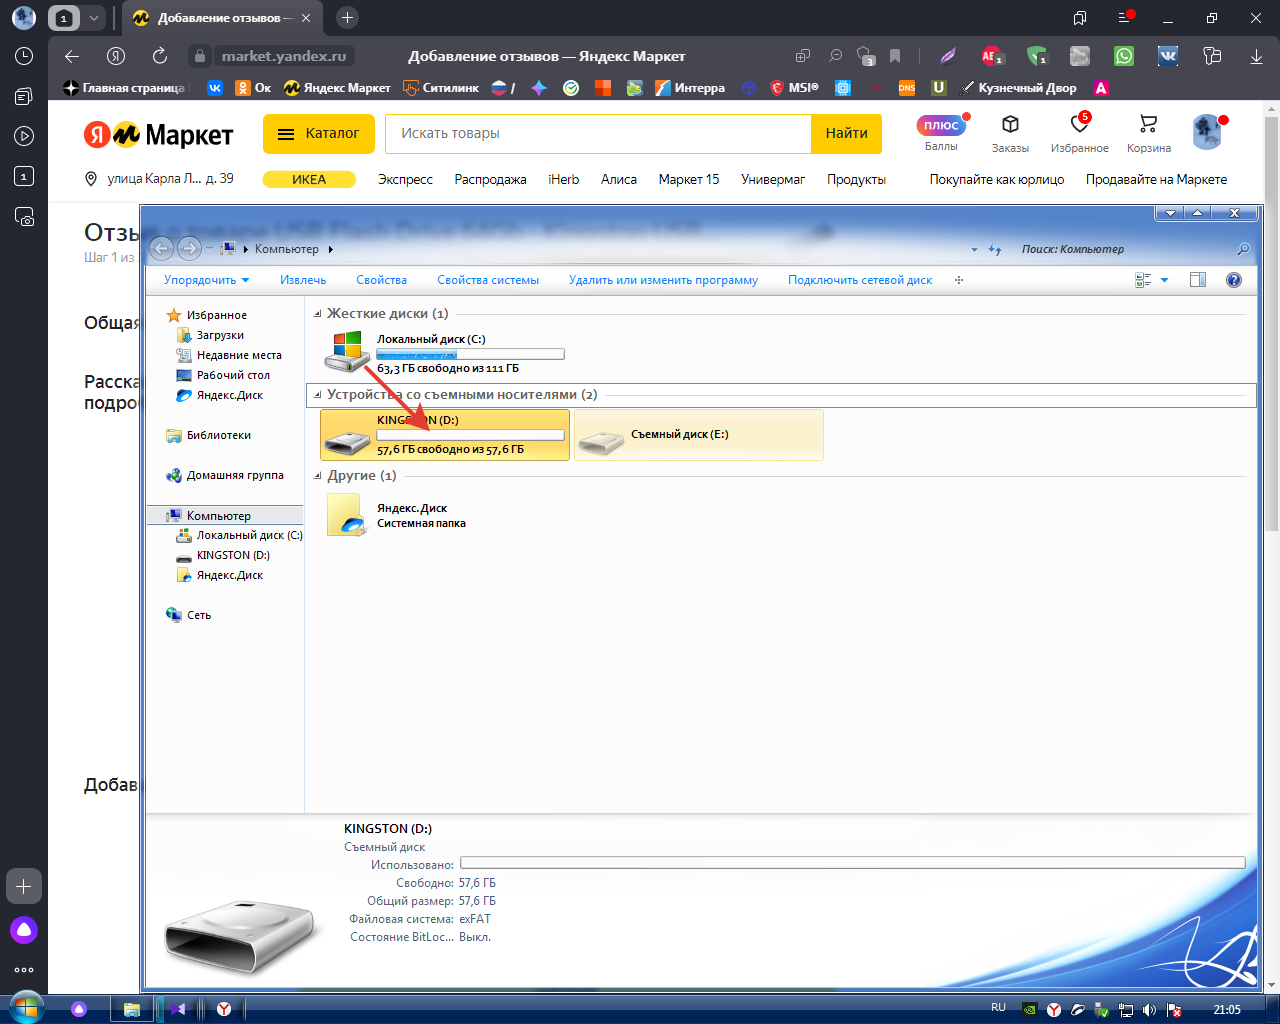Viewport: 1280px width, 1024px height.
Task: Open the Yandex home button in the toolbar
Action: [x=116, y=56]
